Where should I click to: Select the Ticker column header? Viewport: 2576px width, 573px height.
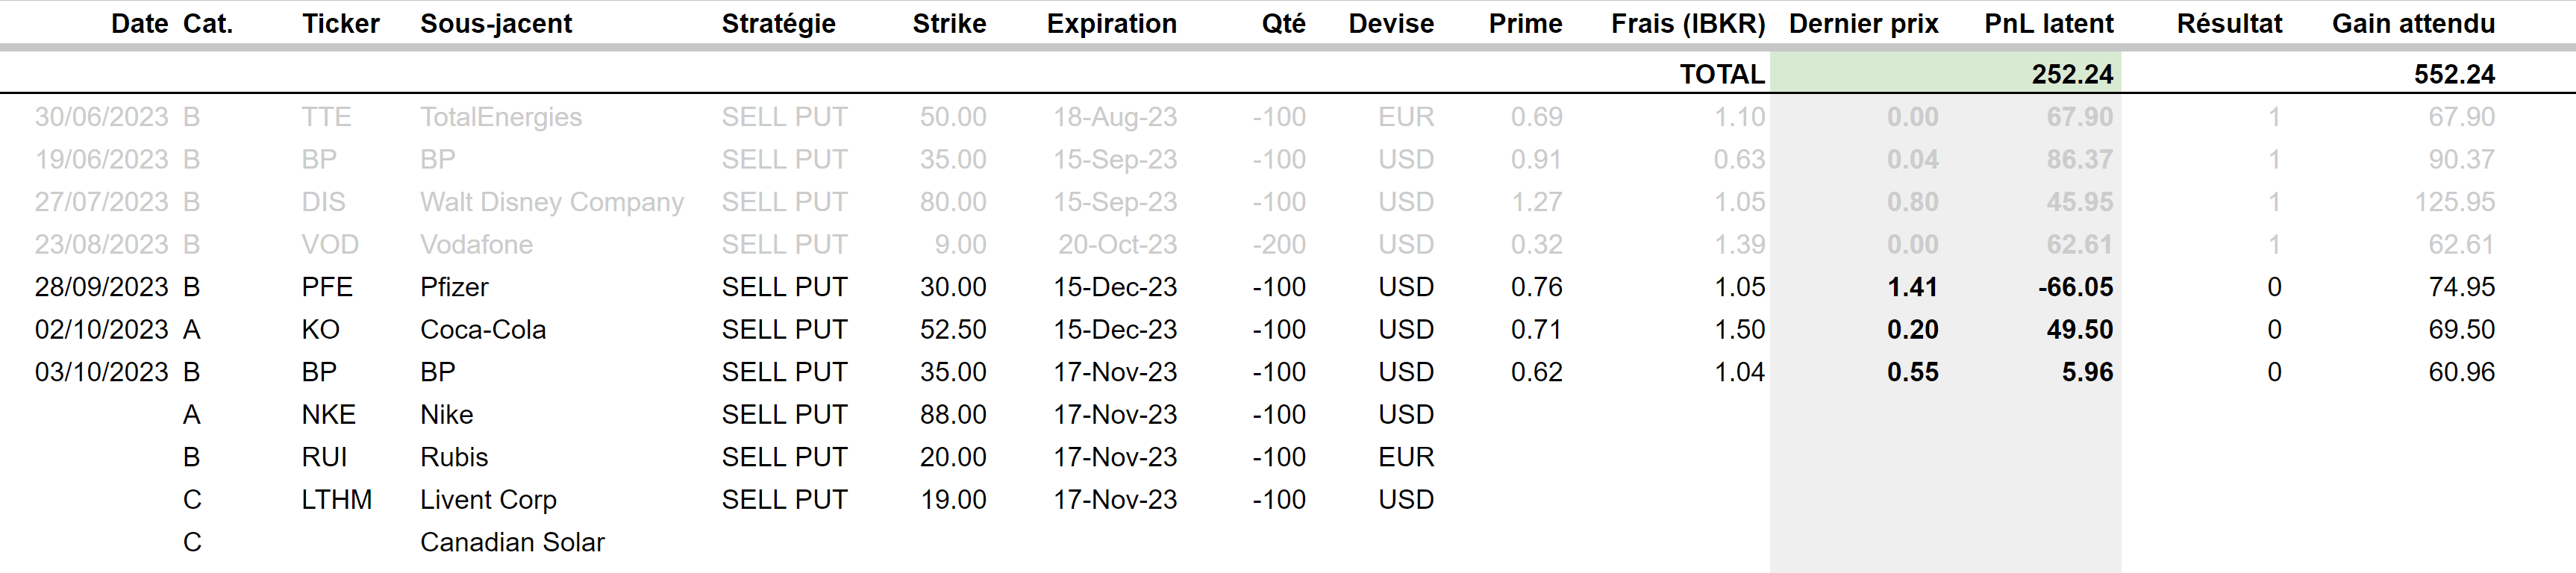(340, 24)
